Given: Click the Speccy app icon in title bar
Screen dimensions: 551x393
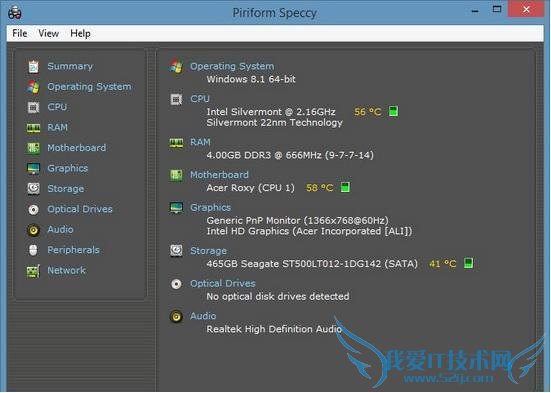Looking at the screenshot, I should tap(15, 12).
